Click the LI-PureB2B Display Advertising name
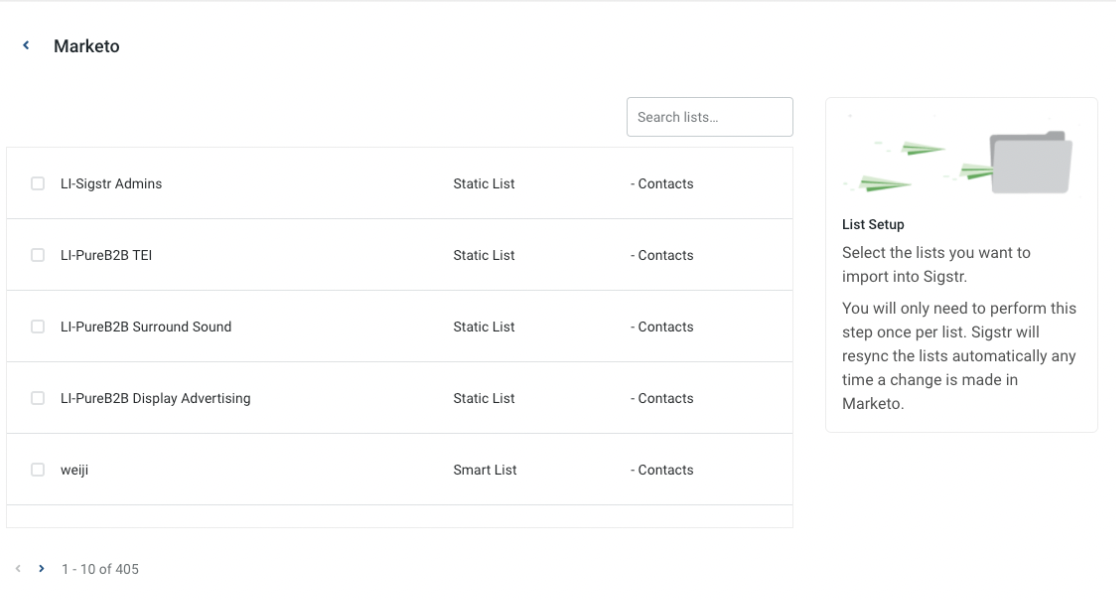1116x600 pixels. (x=155, y=398)
